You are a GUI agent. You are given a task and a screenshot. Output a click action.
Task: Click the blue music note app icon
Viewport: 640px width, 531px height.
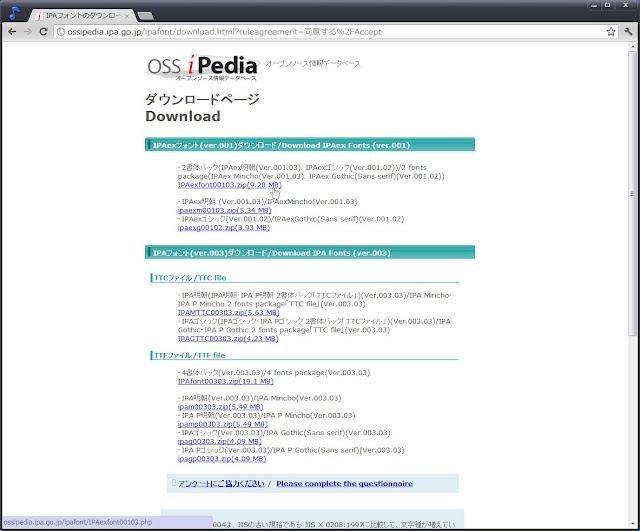pos(14,12)
